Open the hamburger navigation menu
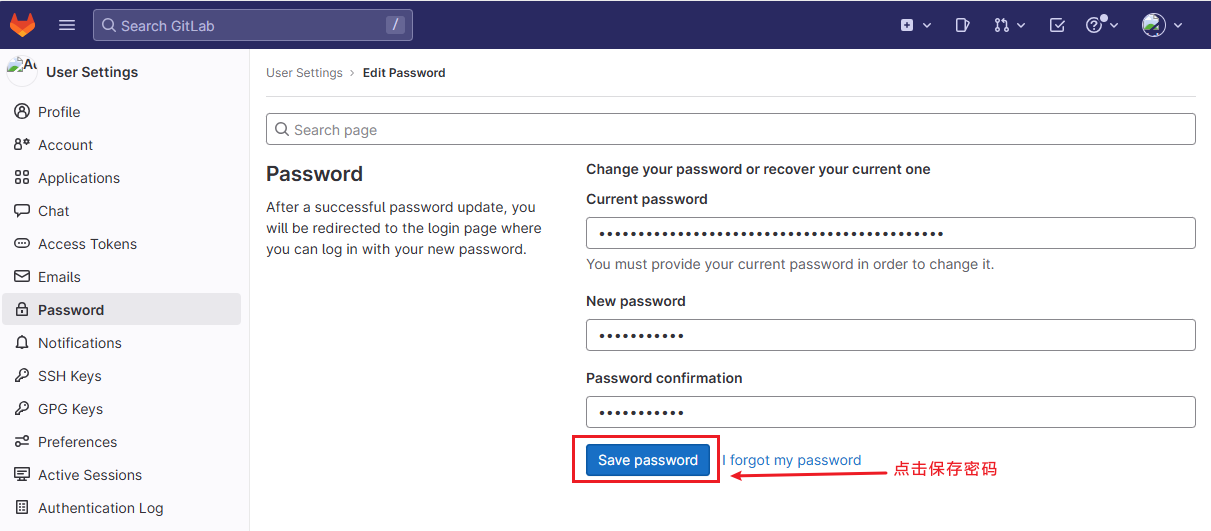This screenshot has width=1211, height=531. coord(67,25)
